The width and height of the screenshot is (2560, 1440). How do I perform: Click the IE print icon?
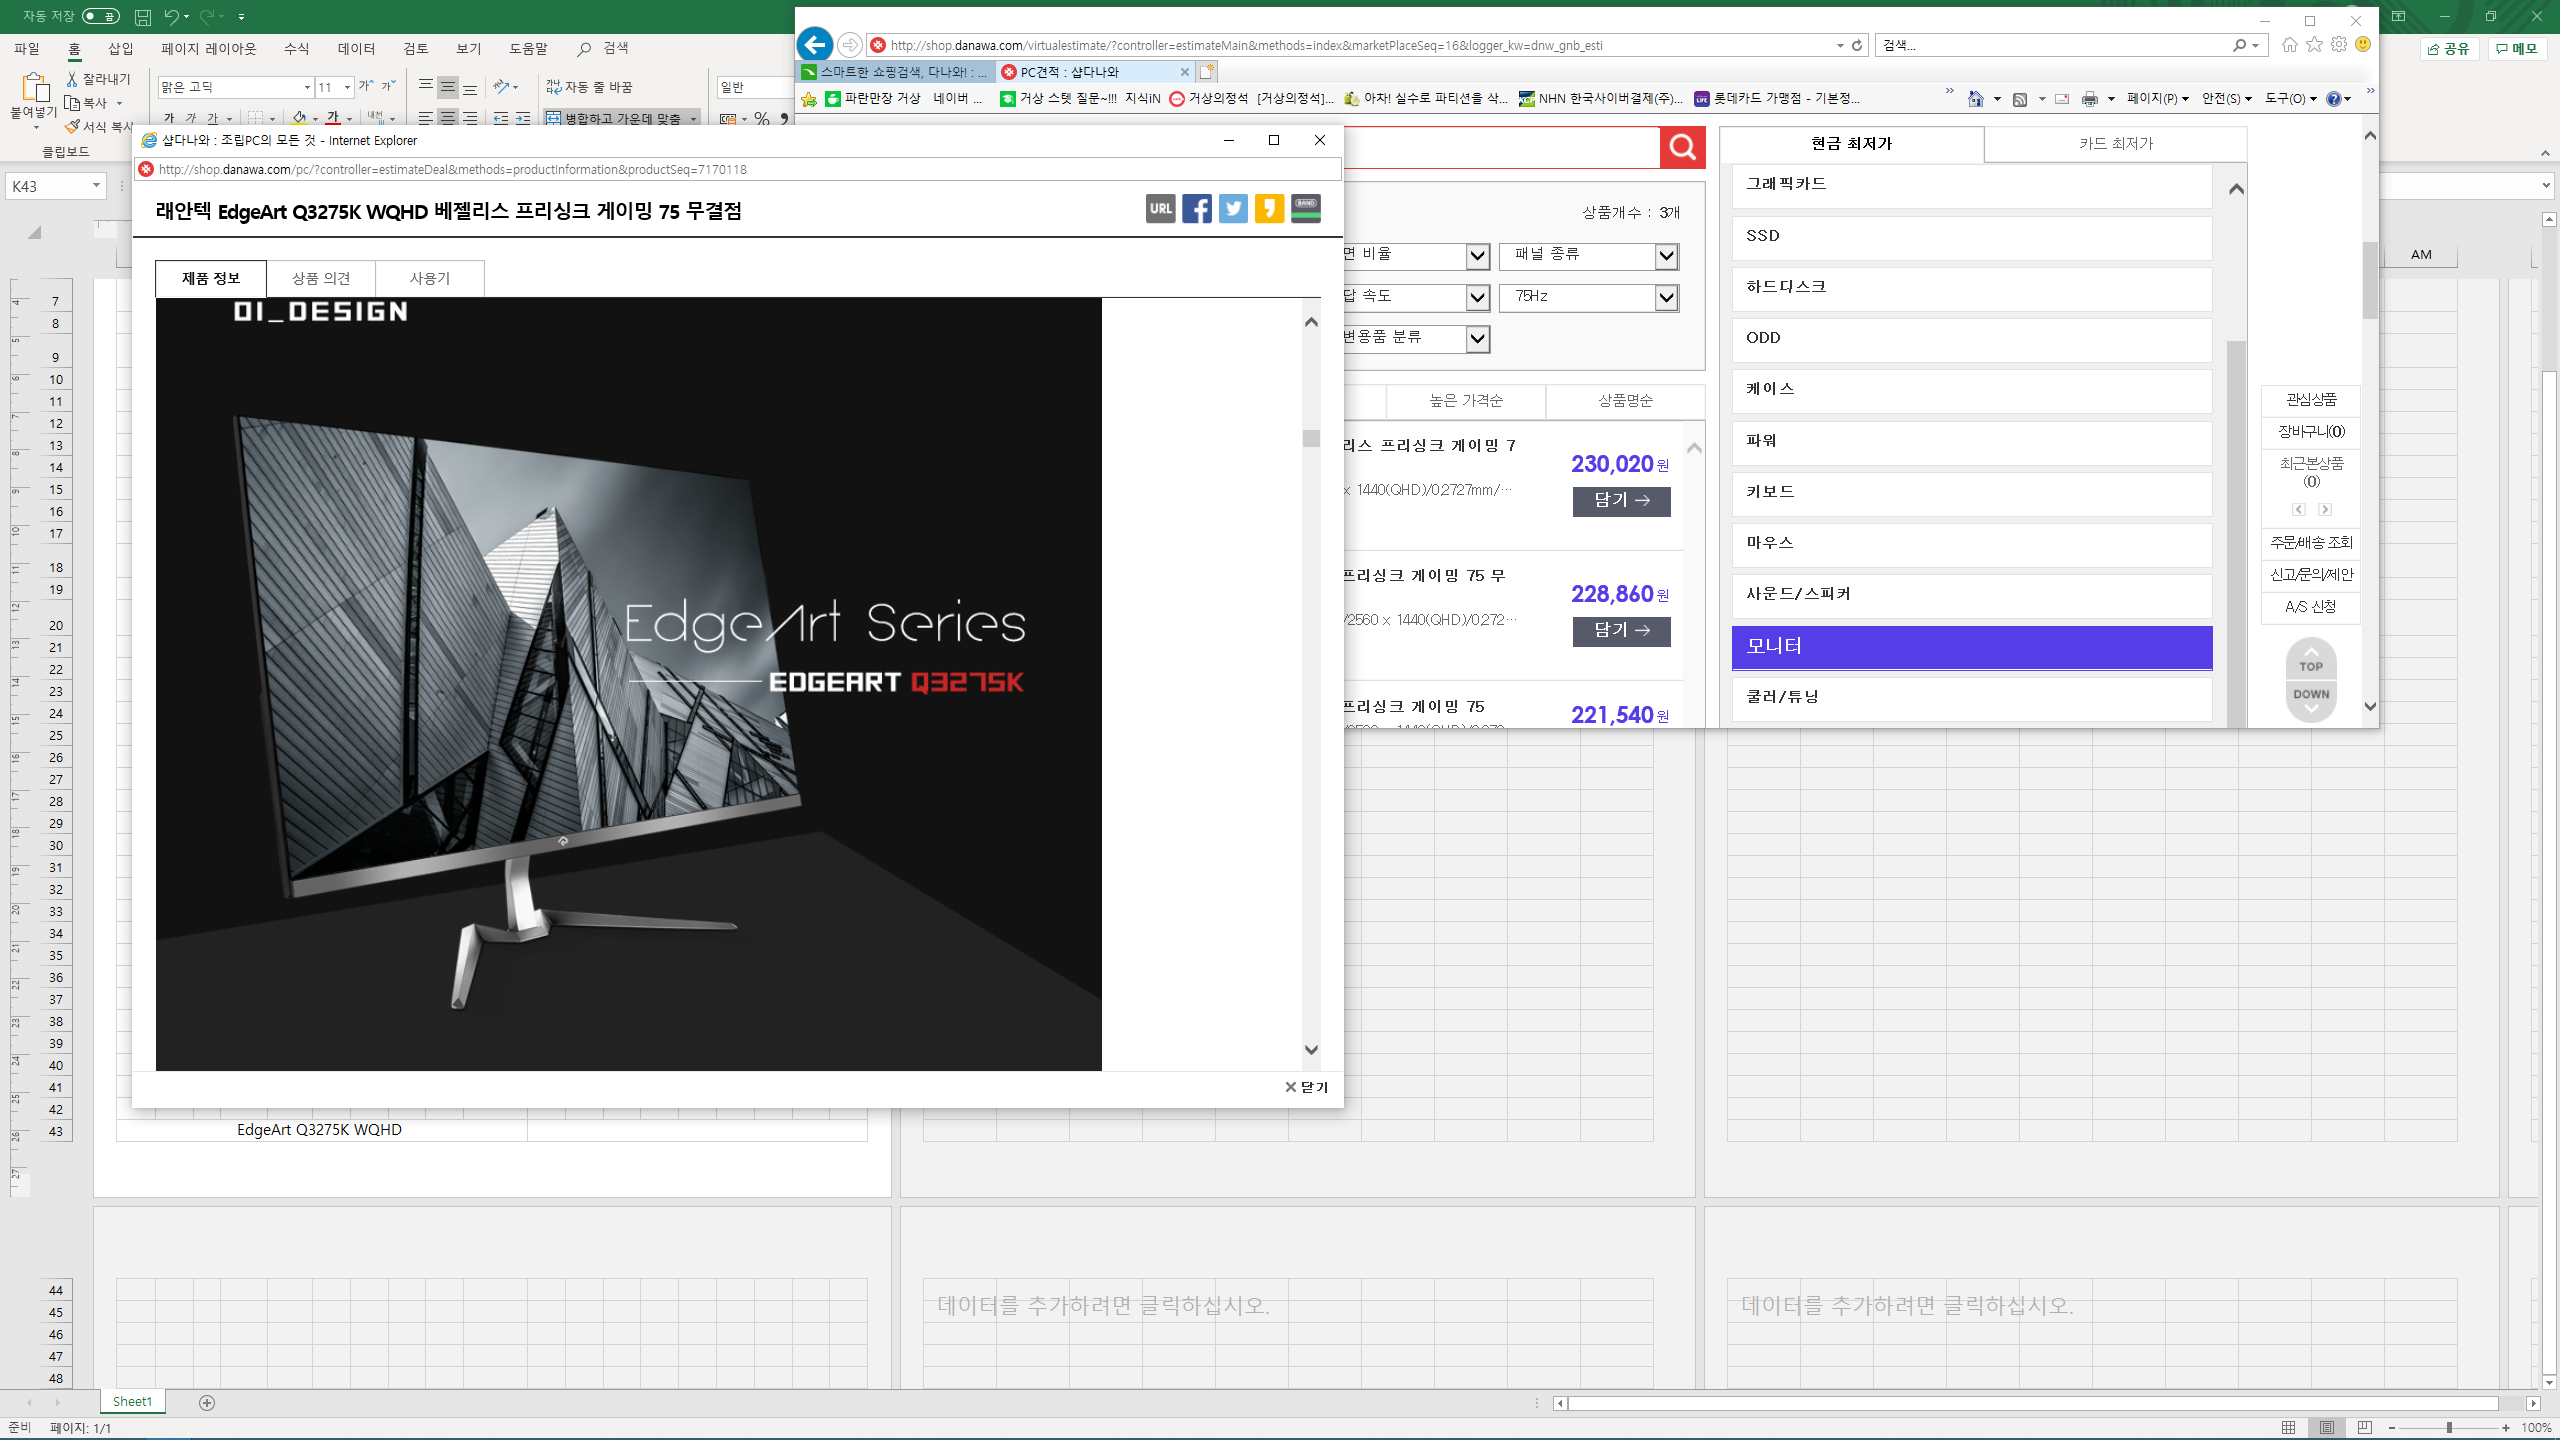tap(2090, 99)
